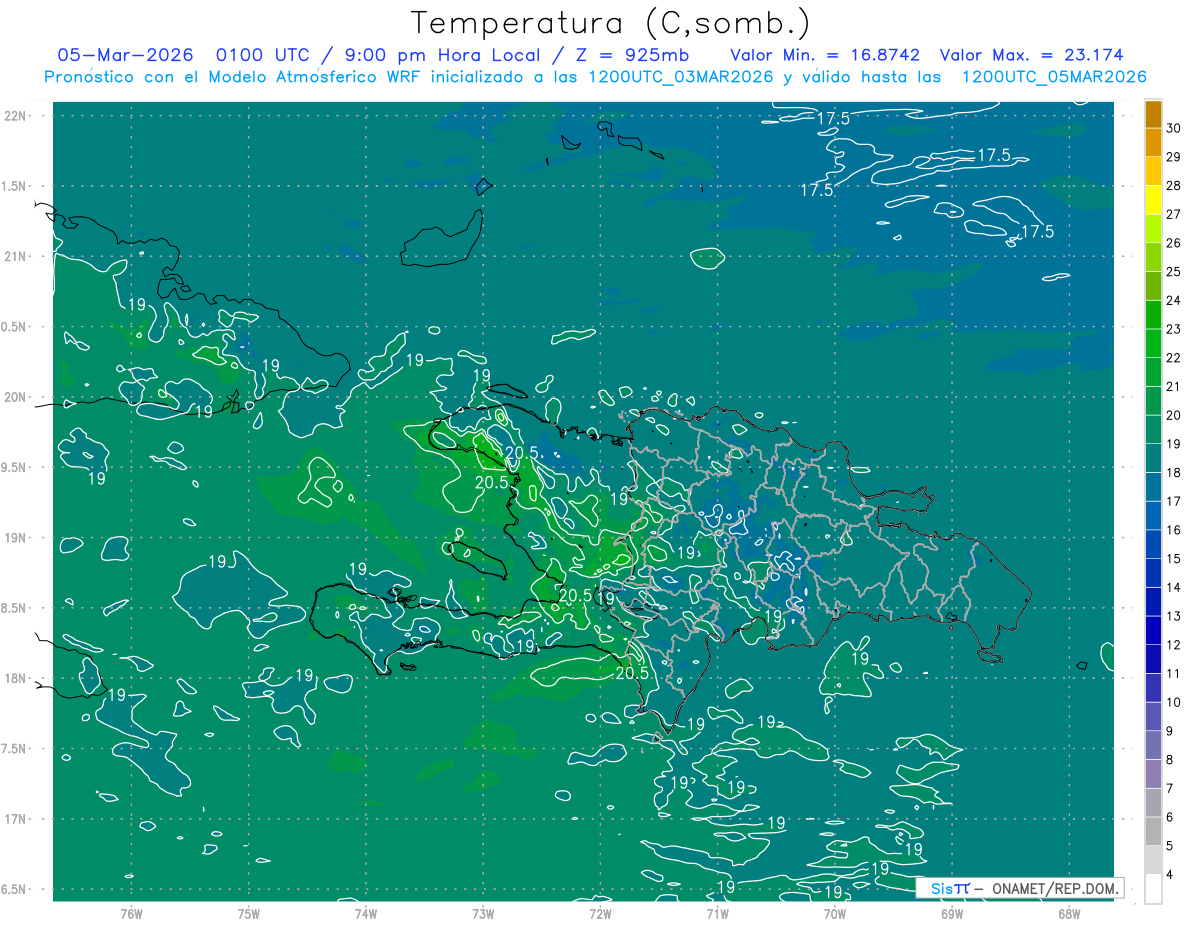
Task: Click the title 'Temperatura (C,somb.)'
Action: click(610, 23)
